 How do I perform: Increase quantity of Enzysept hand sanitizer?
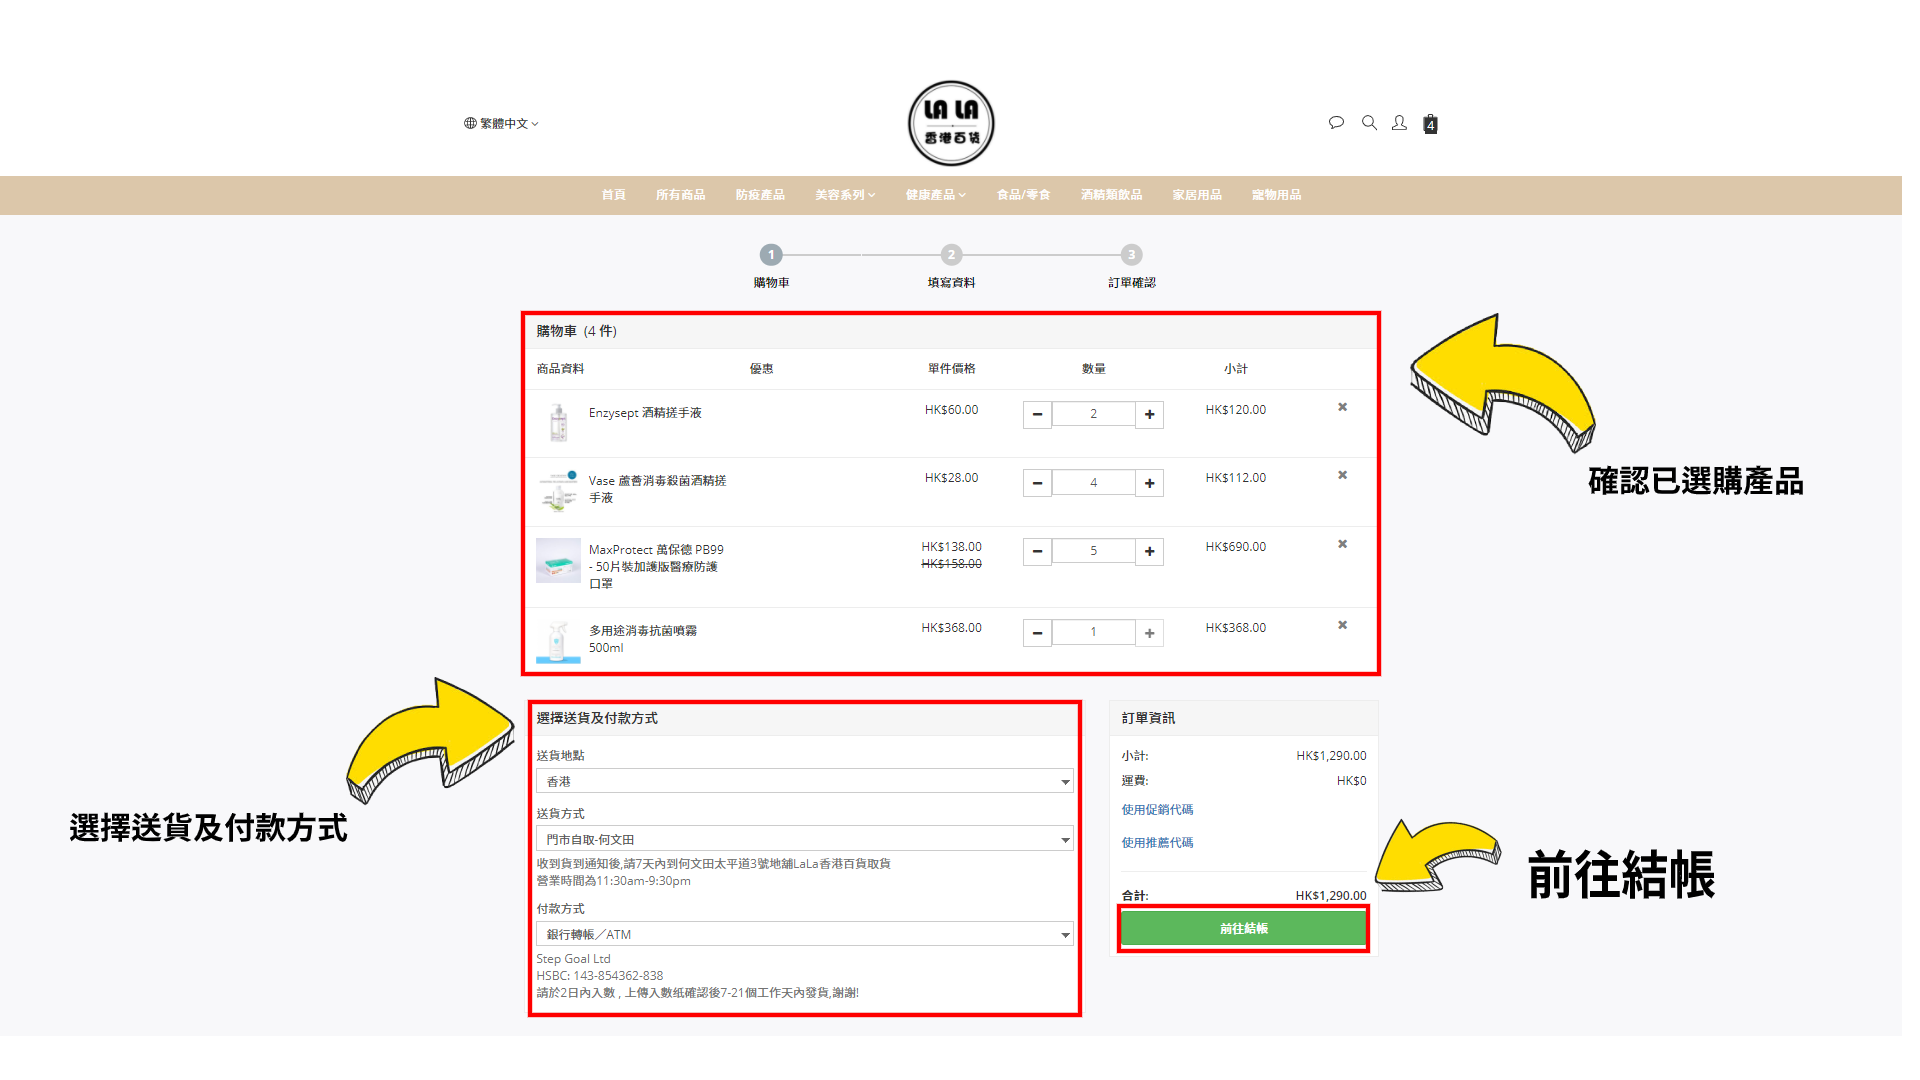point(1150,414)
